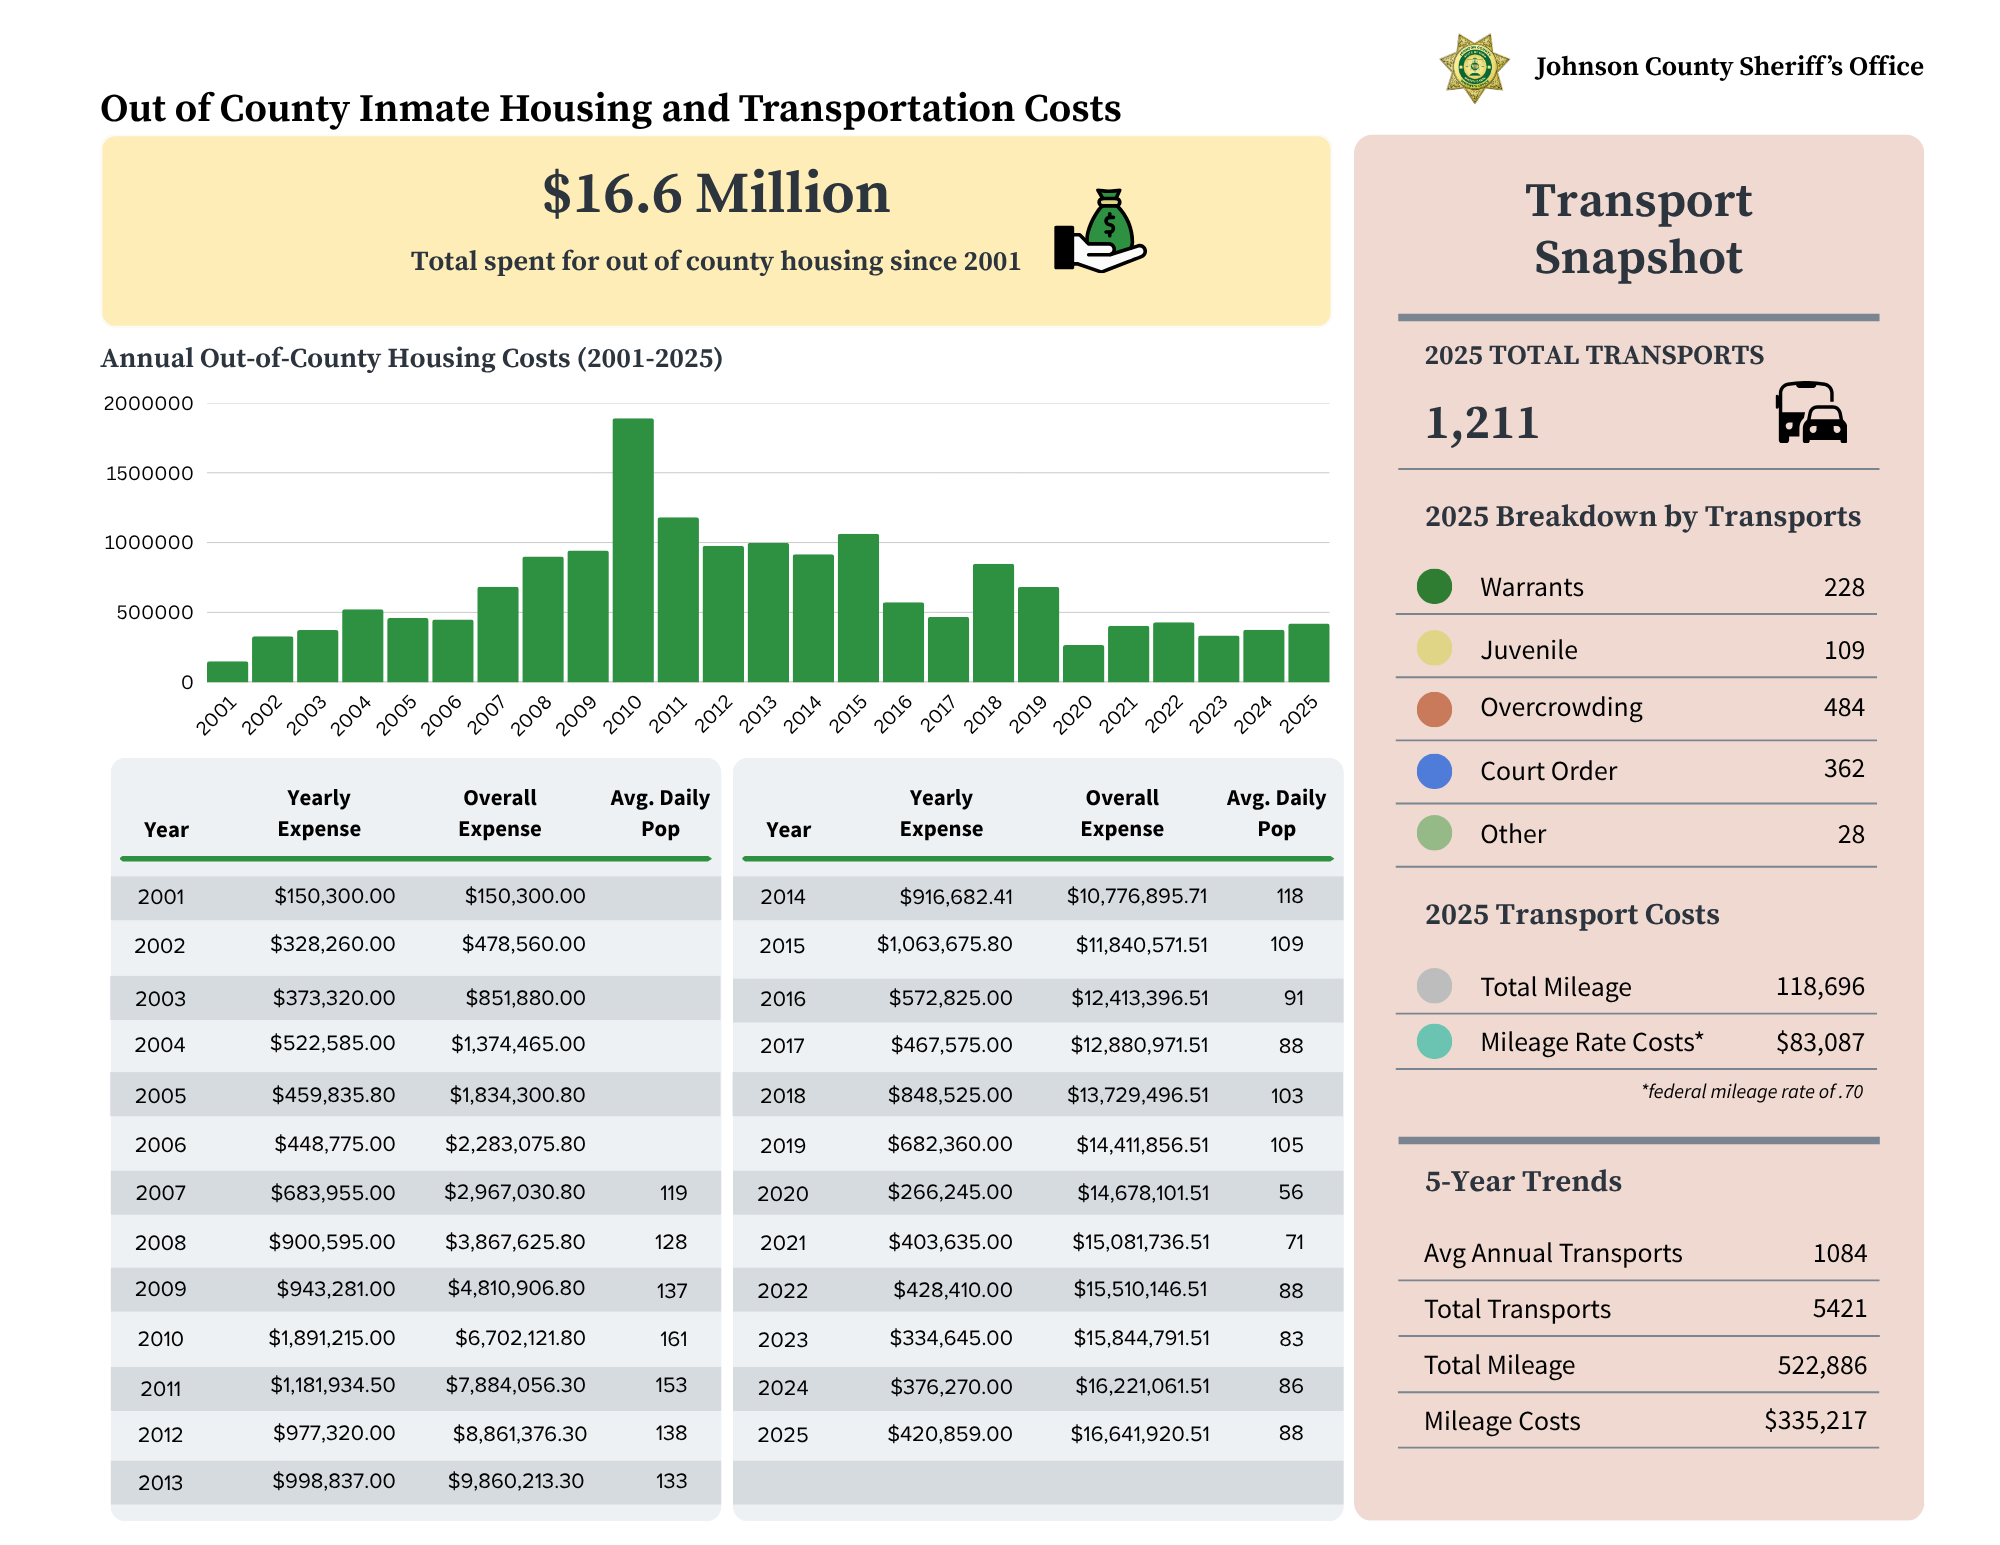Click the federal mileage rate footnote
This screenshot has width=2000, height=1545.
pos(1752,1091)
